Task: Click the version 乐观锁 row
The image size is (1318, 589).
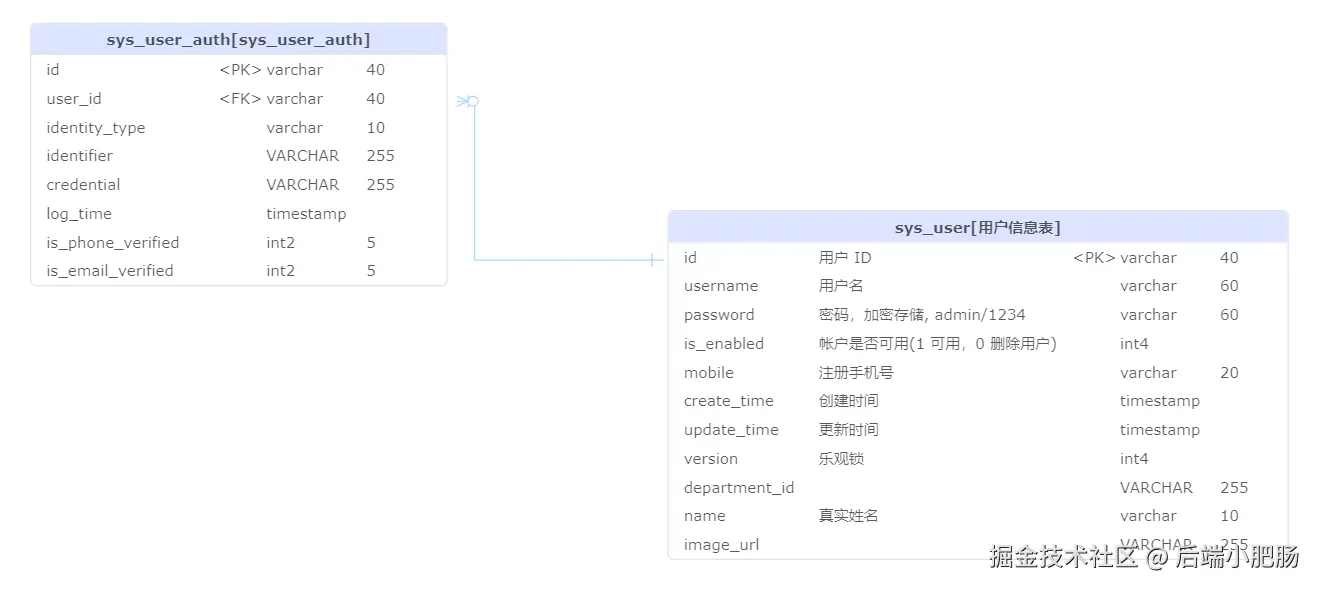Action: tap(710, 458)
